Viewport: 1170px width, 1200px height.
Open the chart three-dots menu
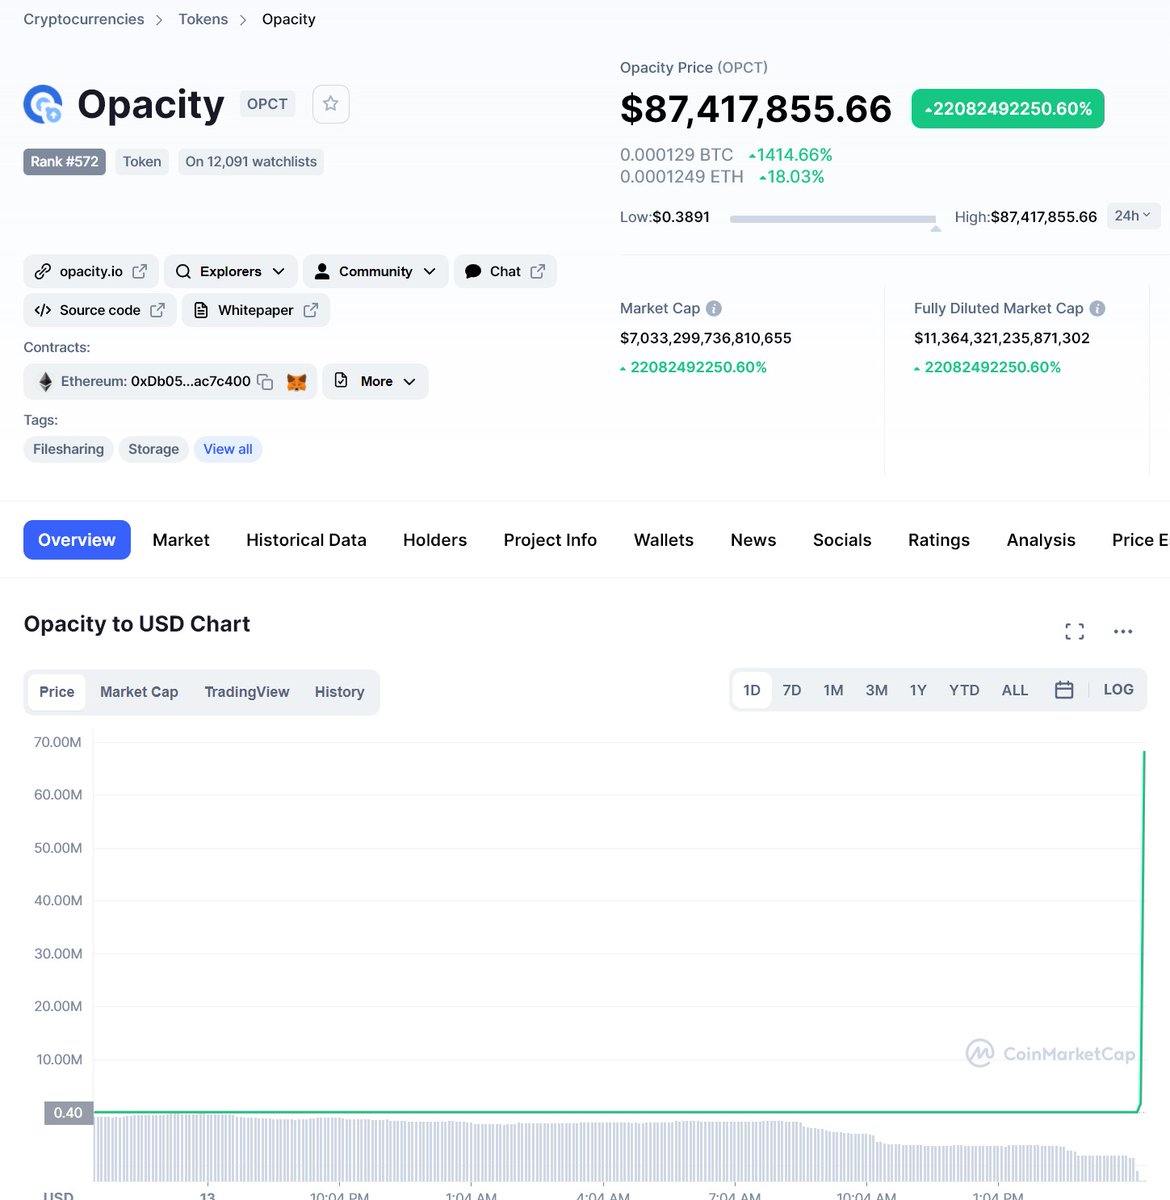coord(1123,631)
